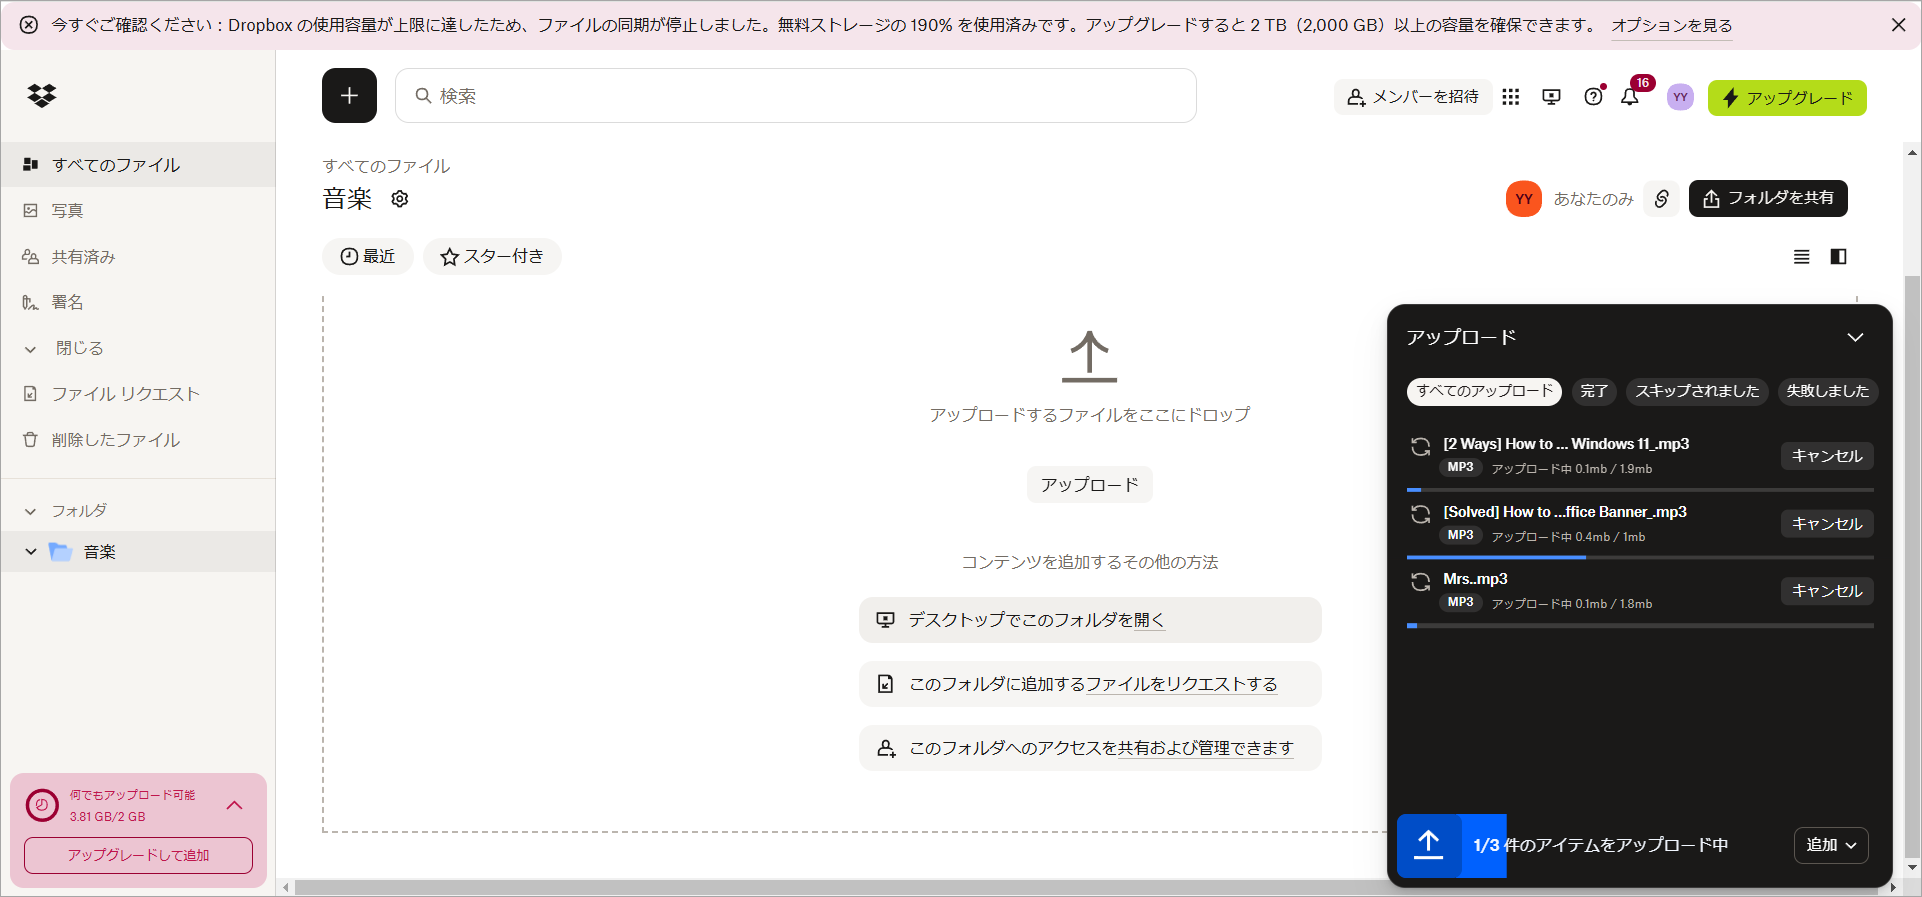
Task: Click sync icon for Mrs..mp3
Action: point(1420,582)
